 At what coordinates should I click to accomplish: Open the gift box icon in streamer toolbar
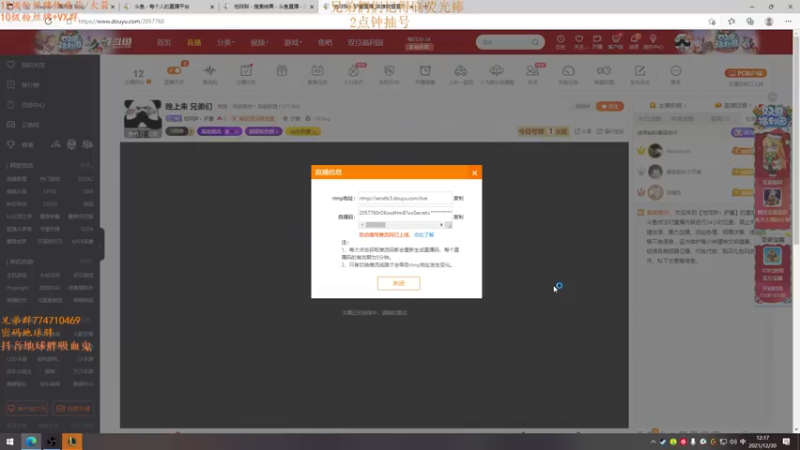[282, 71]
